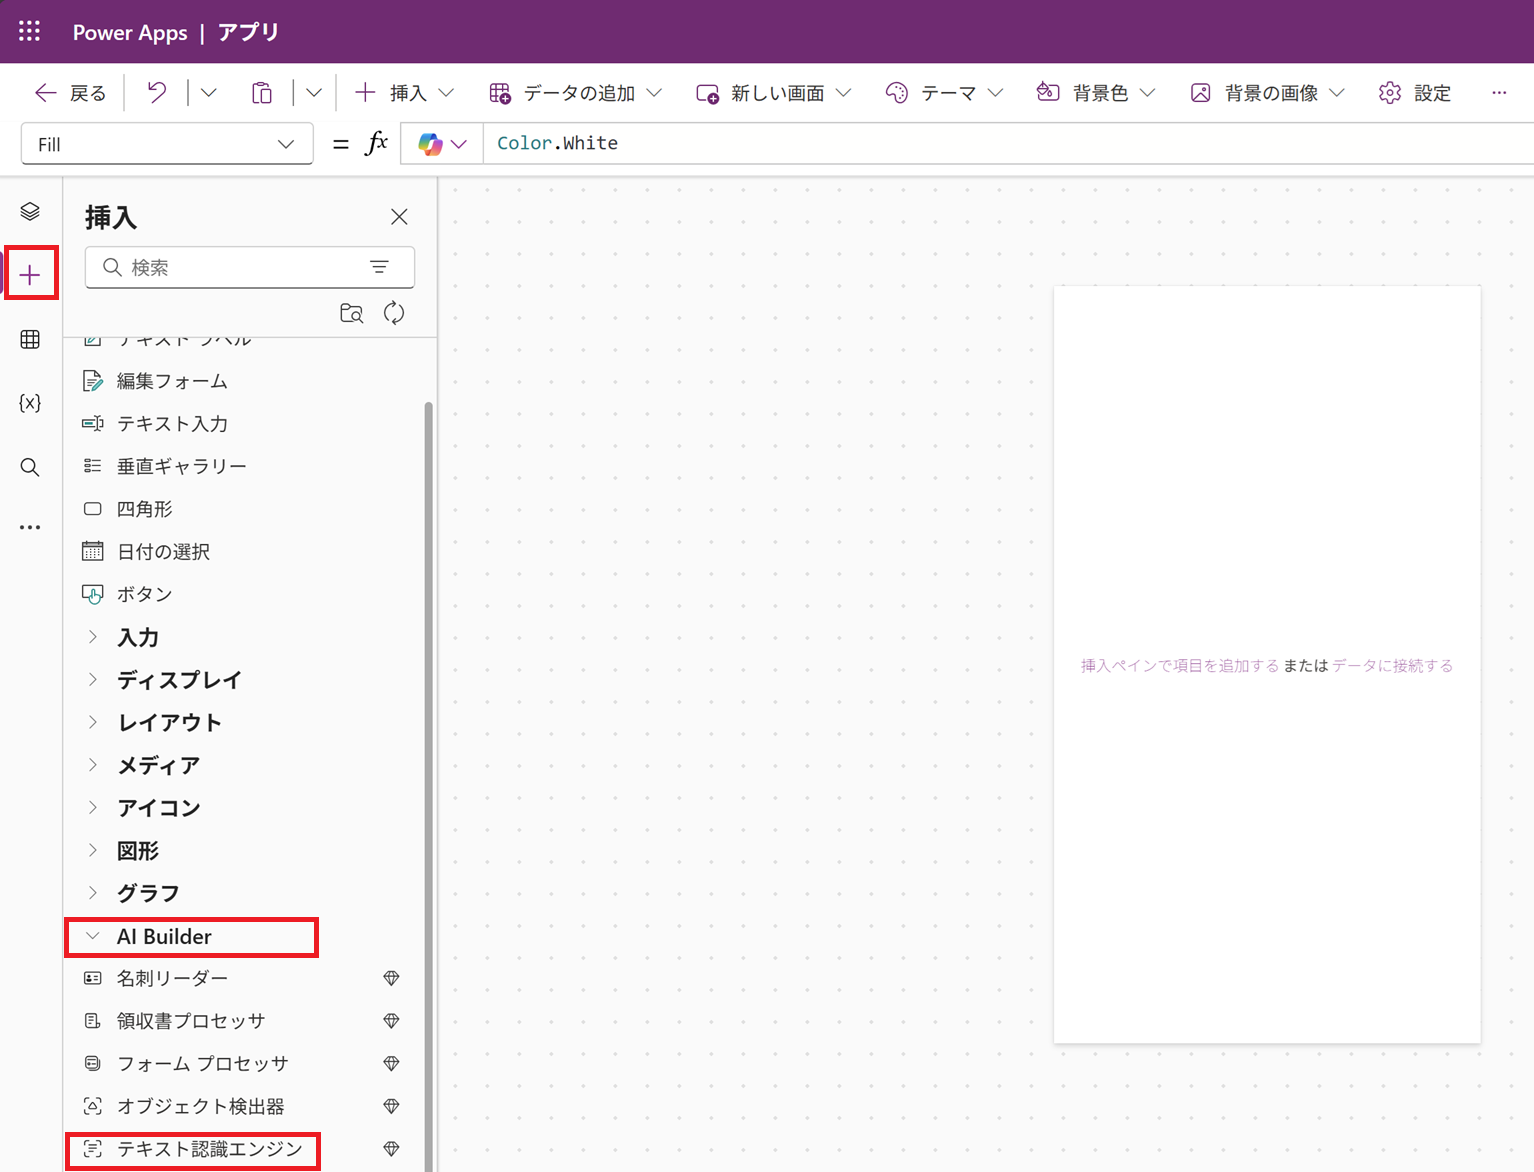Open 設定 settings
Screen dimensions: 1534x1172
click(1415, 93)
